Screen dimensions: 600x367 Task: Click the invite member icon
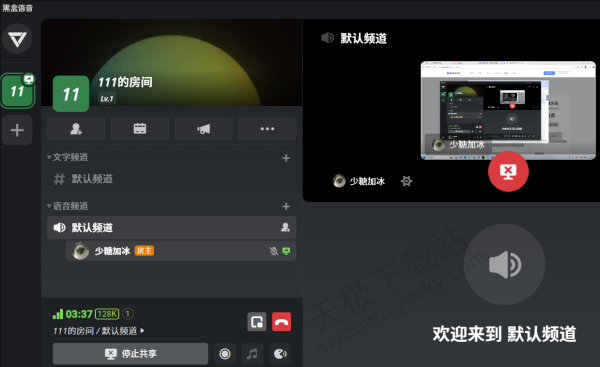coord(76,129)
